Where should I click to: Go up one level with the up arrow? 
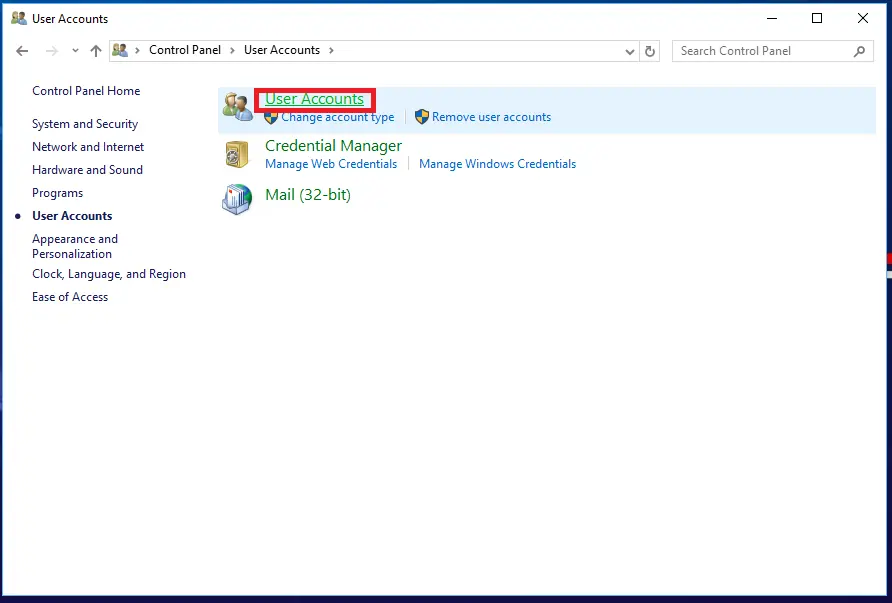tap(96, 51)
